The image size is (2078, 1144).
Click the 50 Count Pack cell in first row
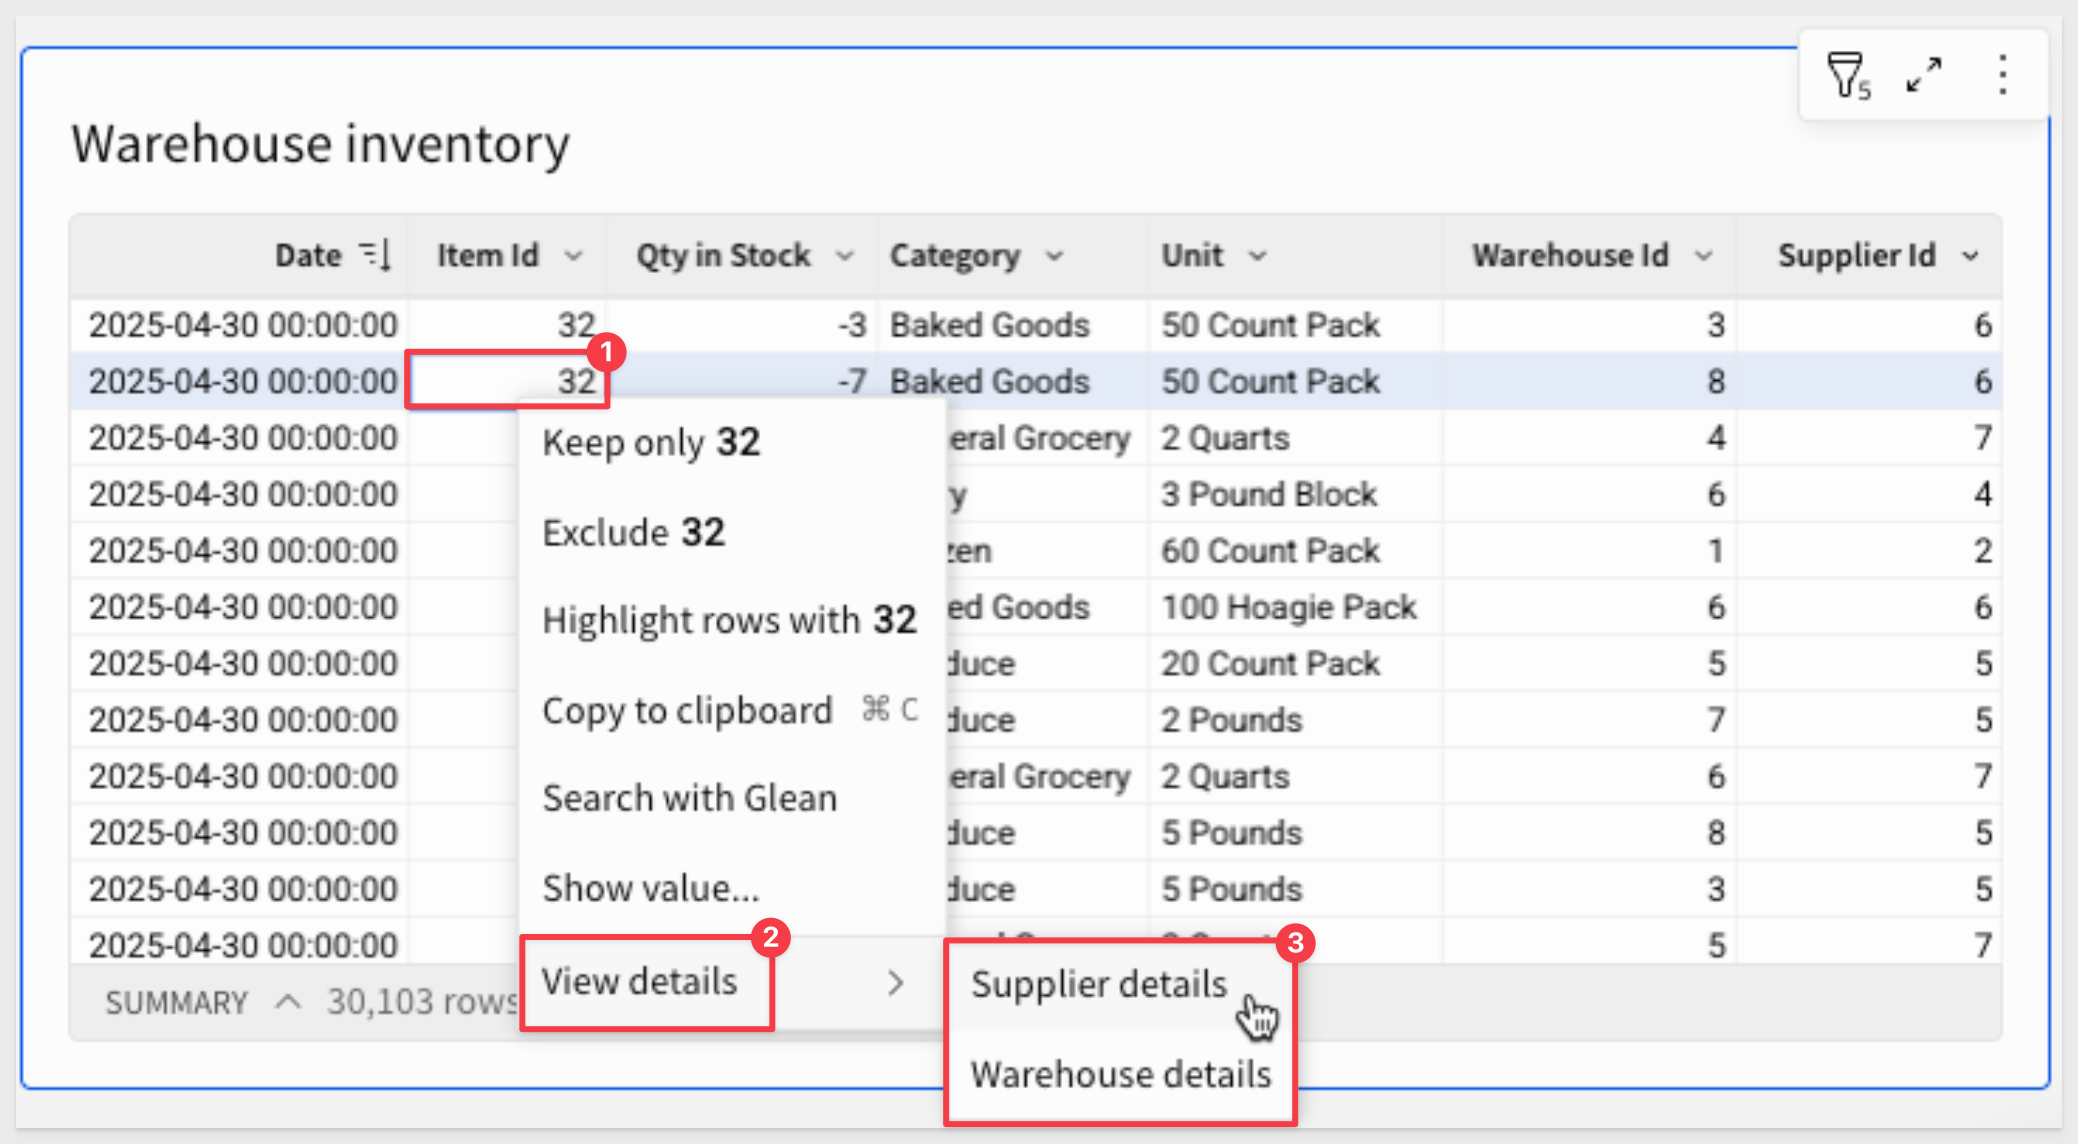[1270, 325]
